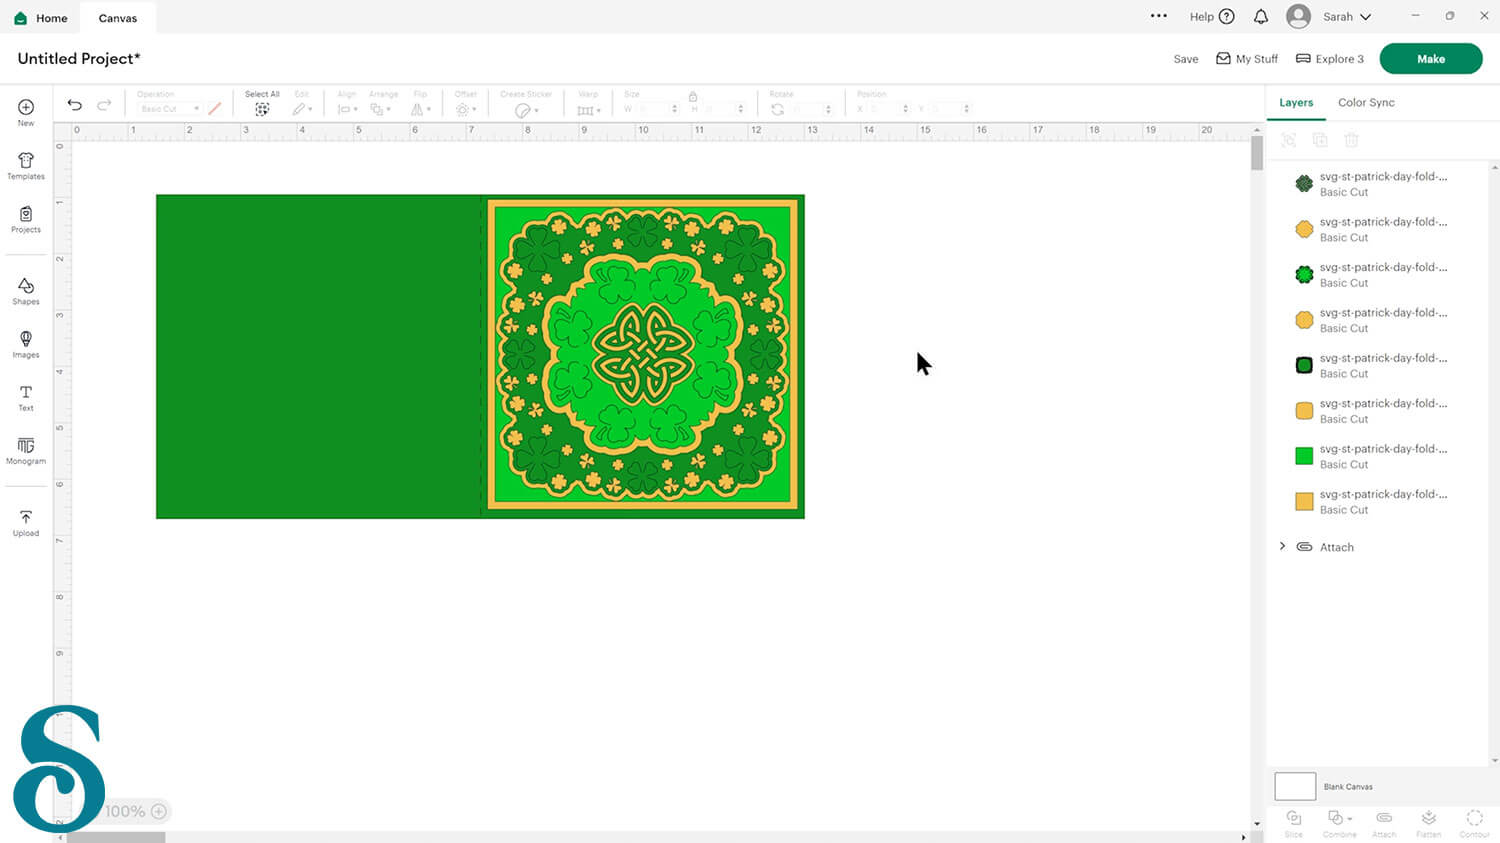The width and height of the screenshot is (1500, 843).
Task: Click the Blank Canvas thumbnail
Action: 1295,786
